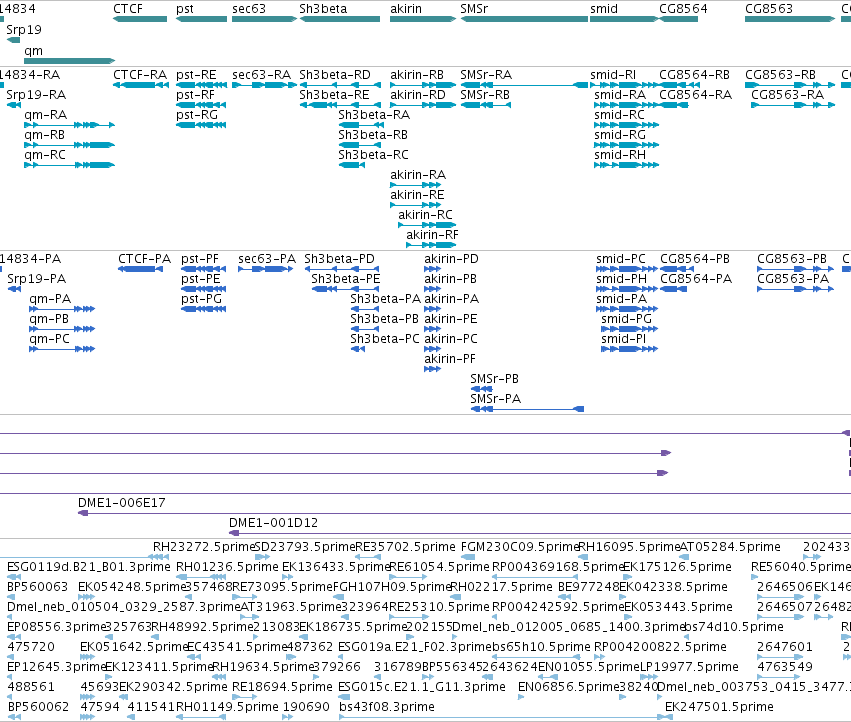Screen dimensions: 851x722
Task: Click the Sh3beta-PD protein label
Action: coord(340,259)
